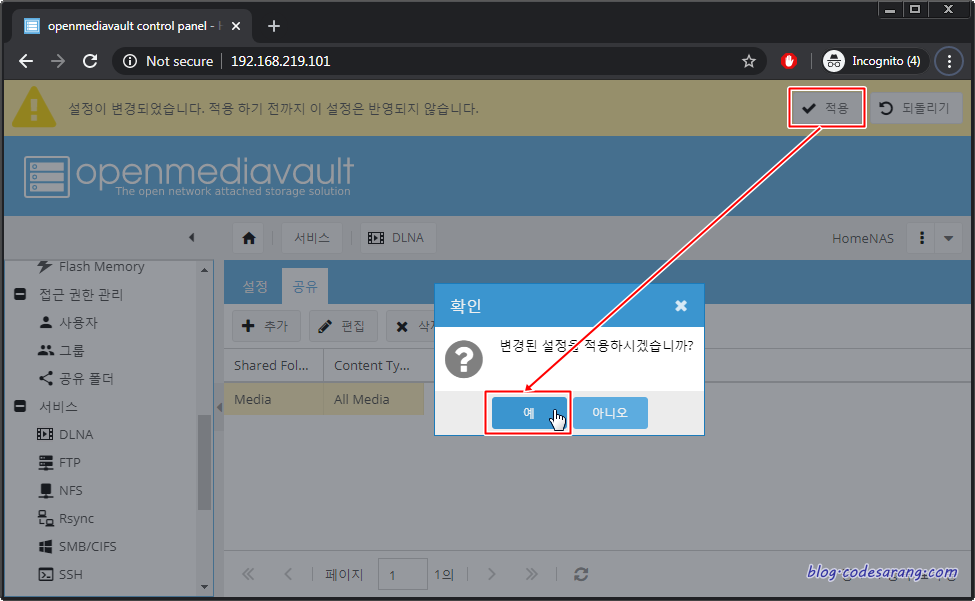This screenshot has width=975, height=601.
Task: Collapse the sidebar with the left arrow
Action: tap(192, 237)
